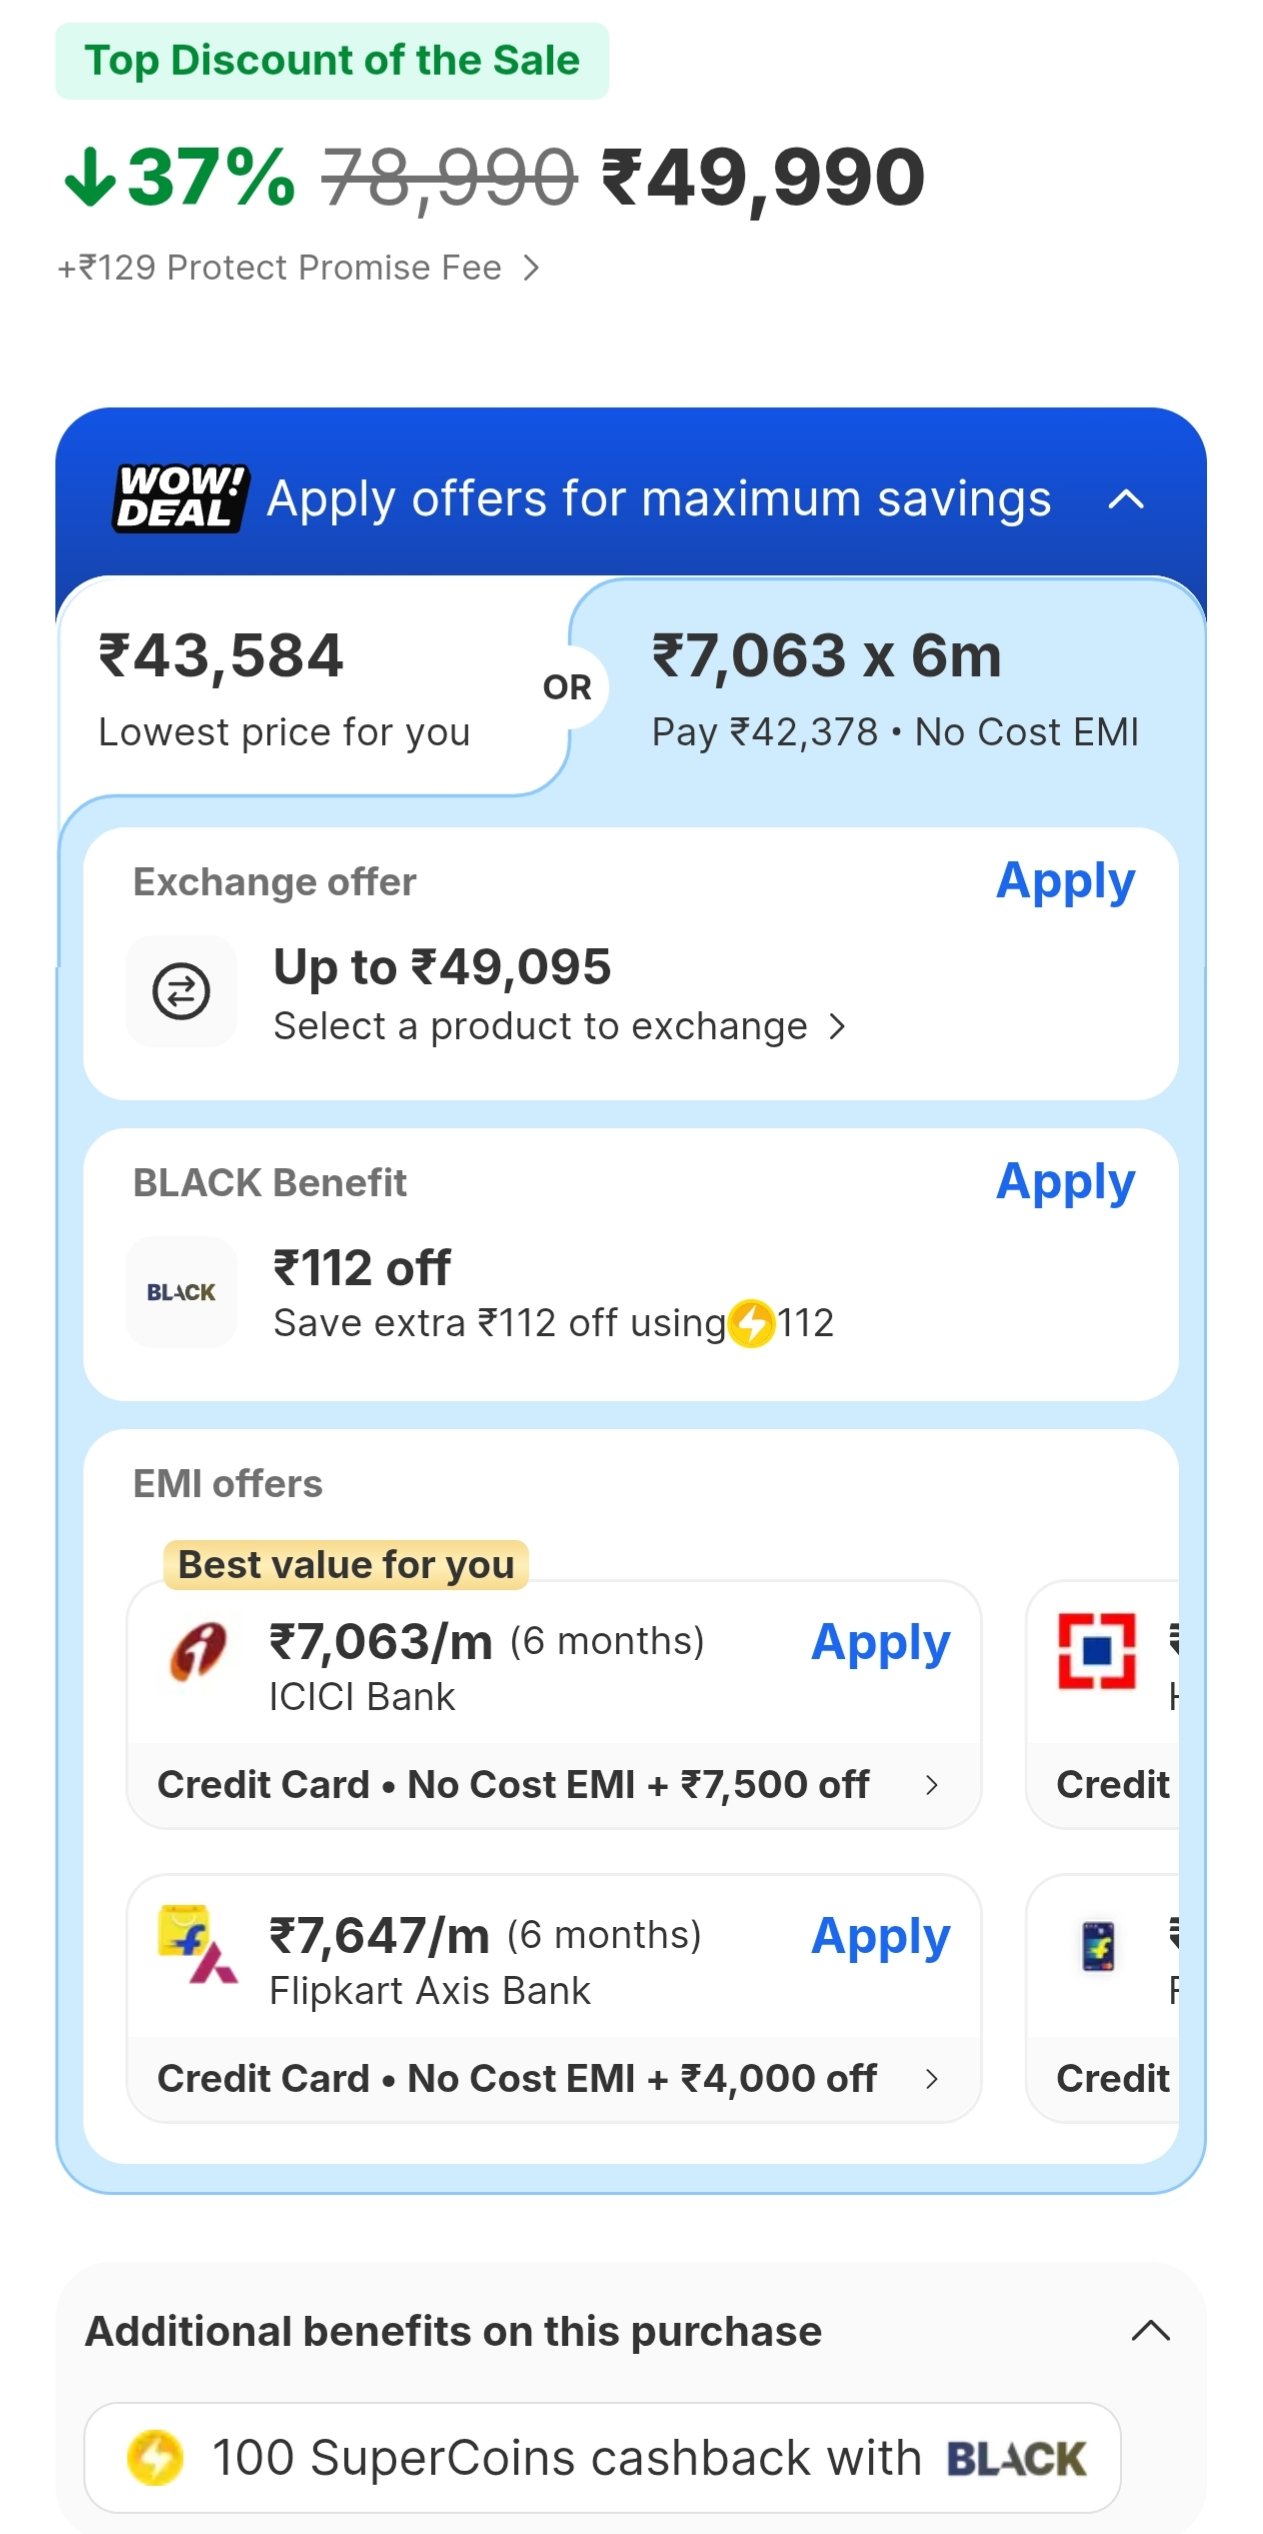Apply ICICI Bank ₹7,063/m EMI offer
This screenshot has width=1263, height=2534.
(x=880, y=1642)
